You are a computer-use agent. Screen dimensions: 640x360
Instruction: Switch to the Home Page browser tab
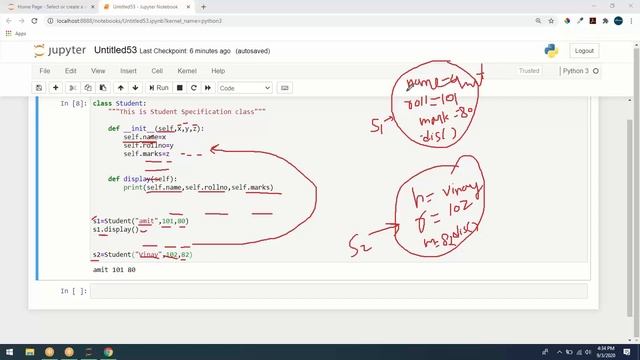pyautogui.click(x=52, y=7)
